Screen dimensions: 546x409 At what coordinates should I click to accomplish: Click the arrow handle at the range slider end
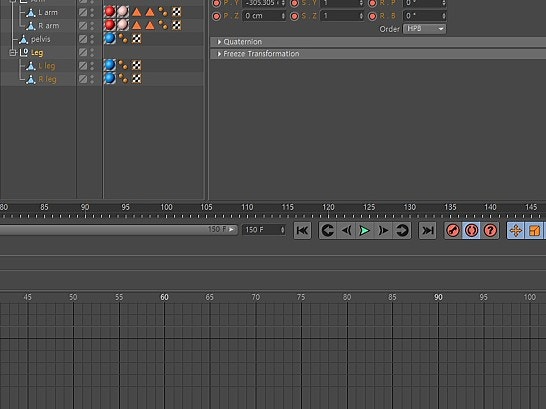point(232,229)
